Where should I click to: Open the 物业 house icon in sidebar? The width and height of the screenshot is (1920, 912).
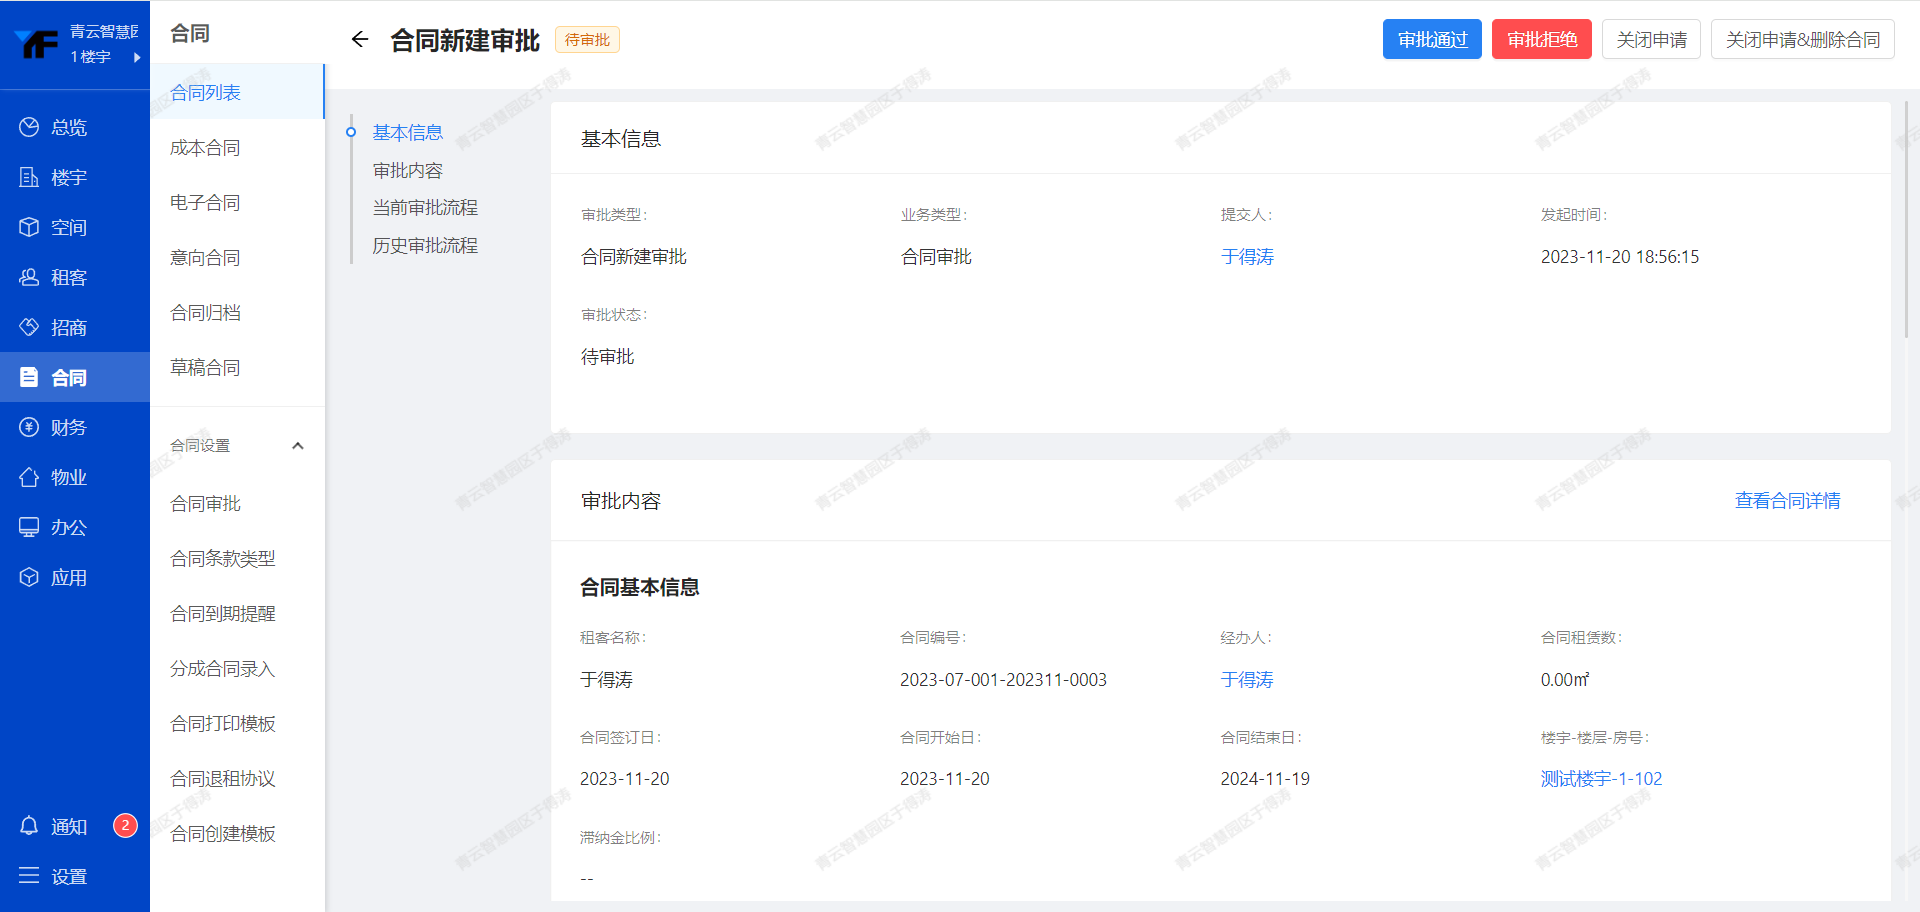tap(29, 477)
